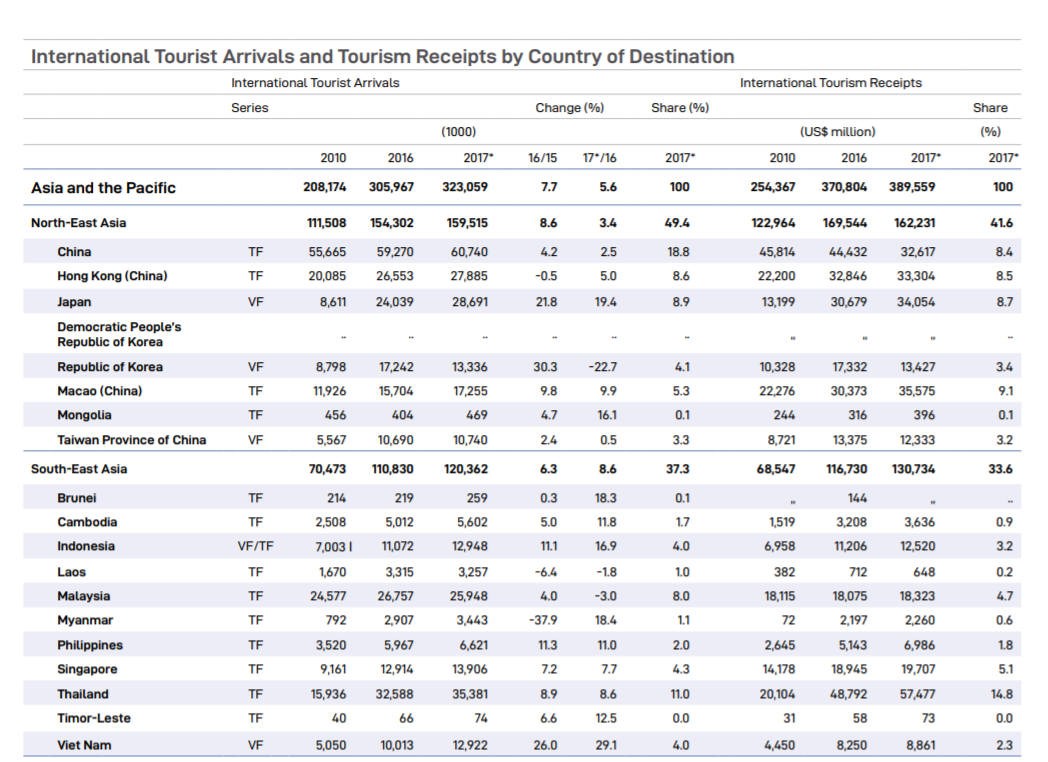Click the '16/15' column heading
Image resolution: width=1048 pixels, height=762 pixels.
pyautogui.click(x=542, y=158)
